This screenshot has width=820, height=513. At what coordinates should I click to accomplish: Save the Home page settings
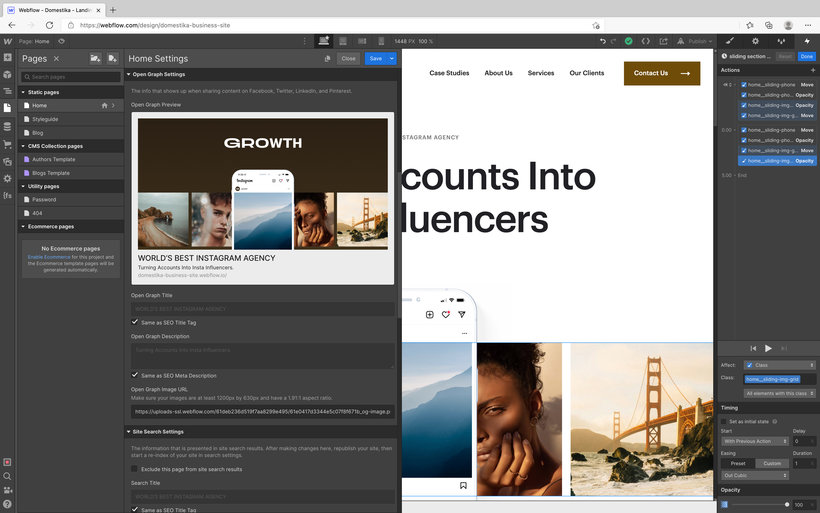375,59
